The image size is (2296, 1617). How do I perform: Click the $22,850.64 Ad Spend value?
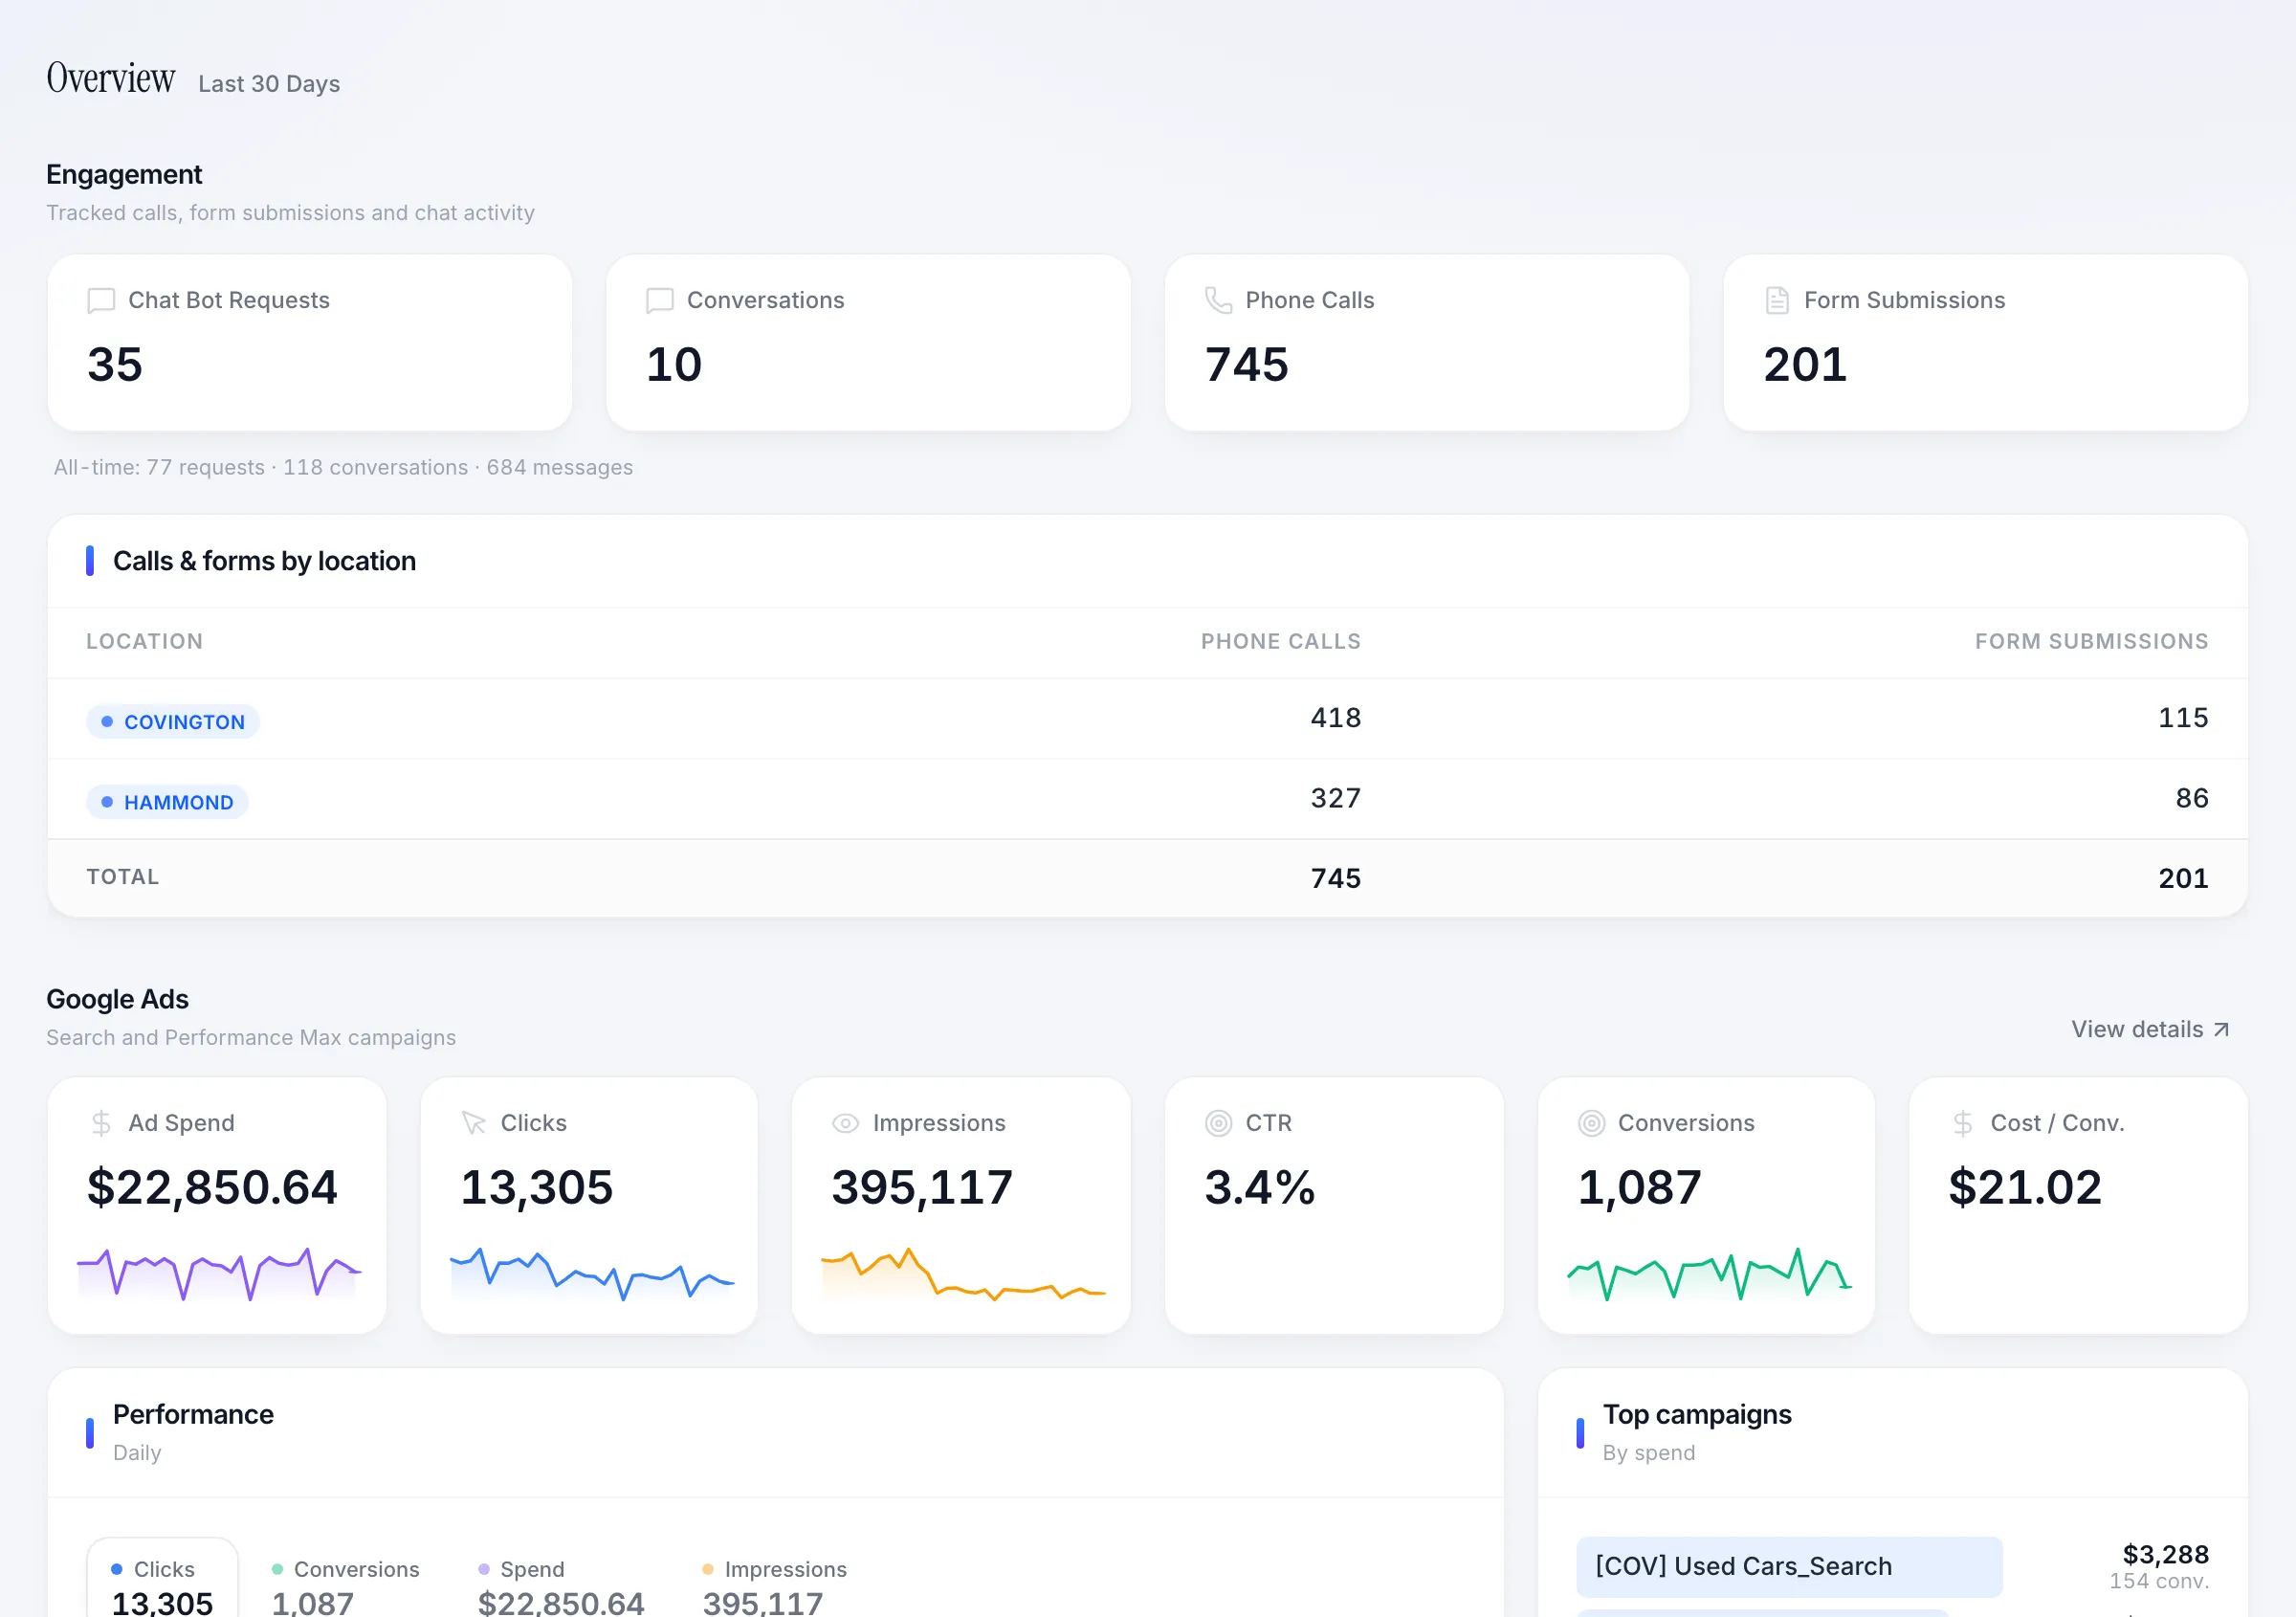coord(212,1188)
